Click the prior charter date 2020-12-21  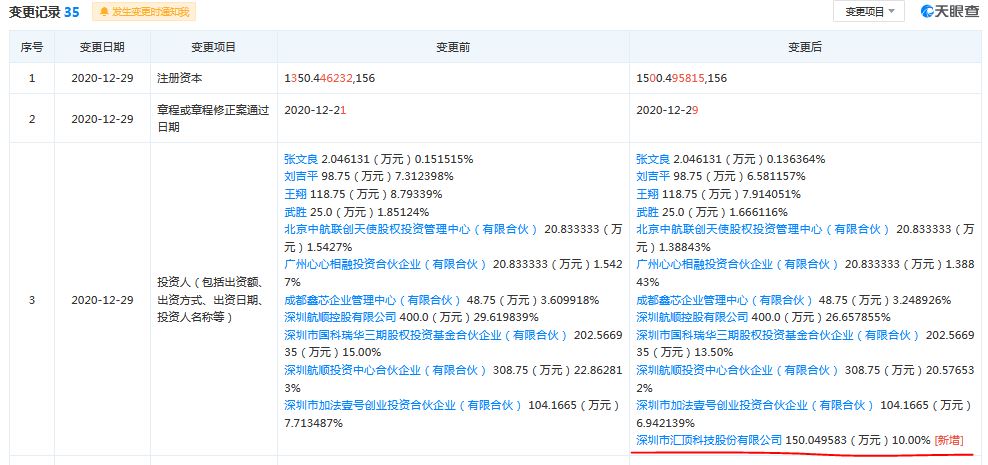tap(315, 110)
